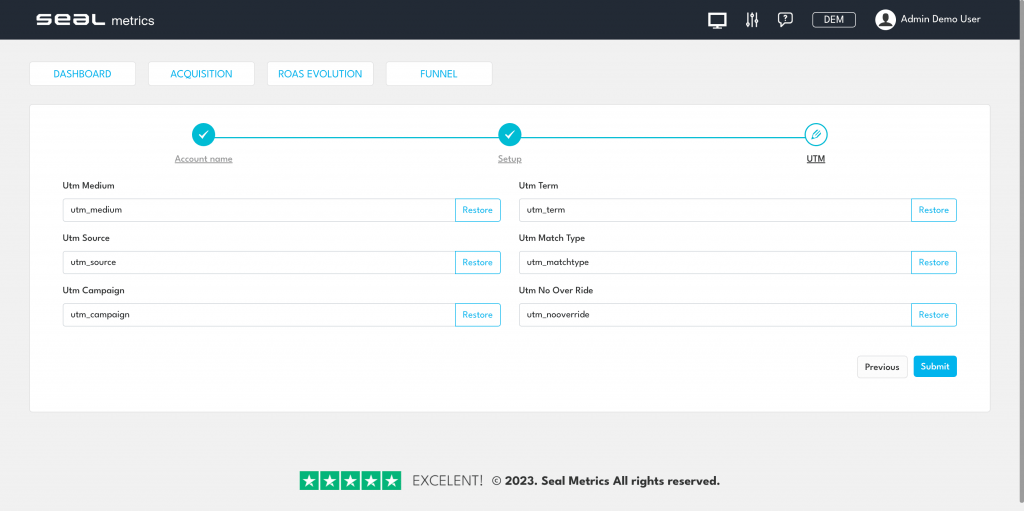This screenshot has width=1024, height=511.
Task: Go back with the Previous button
Action: (x=881, y=367)
